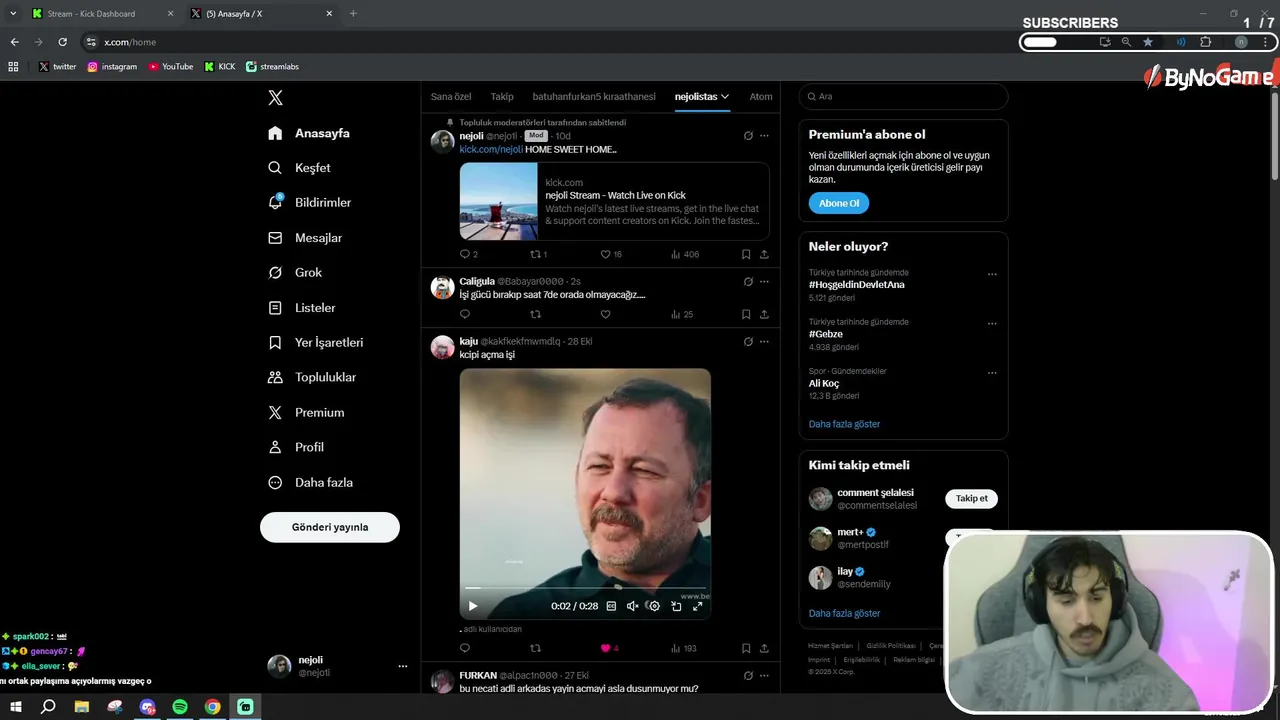The width and height of the screenshot is (1280, 720).
Task: Open Premium in sidebar
Action: tap(306, 412)
